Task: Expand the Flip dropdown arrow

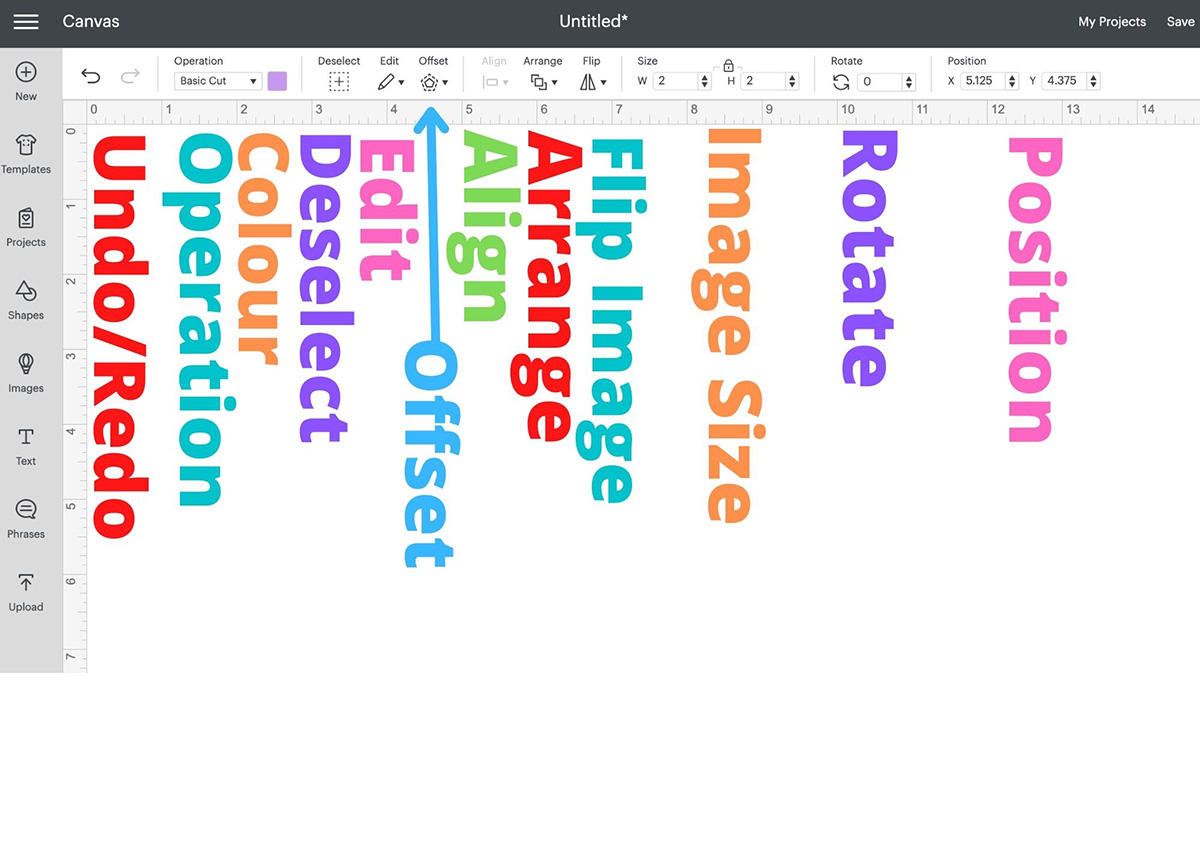Action: (x=604, y=83)
